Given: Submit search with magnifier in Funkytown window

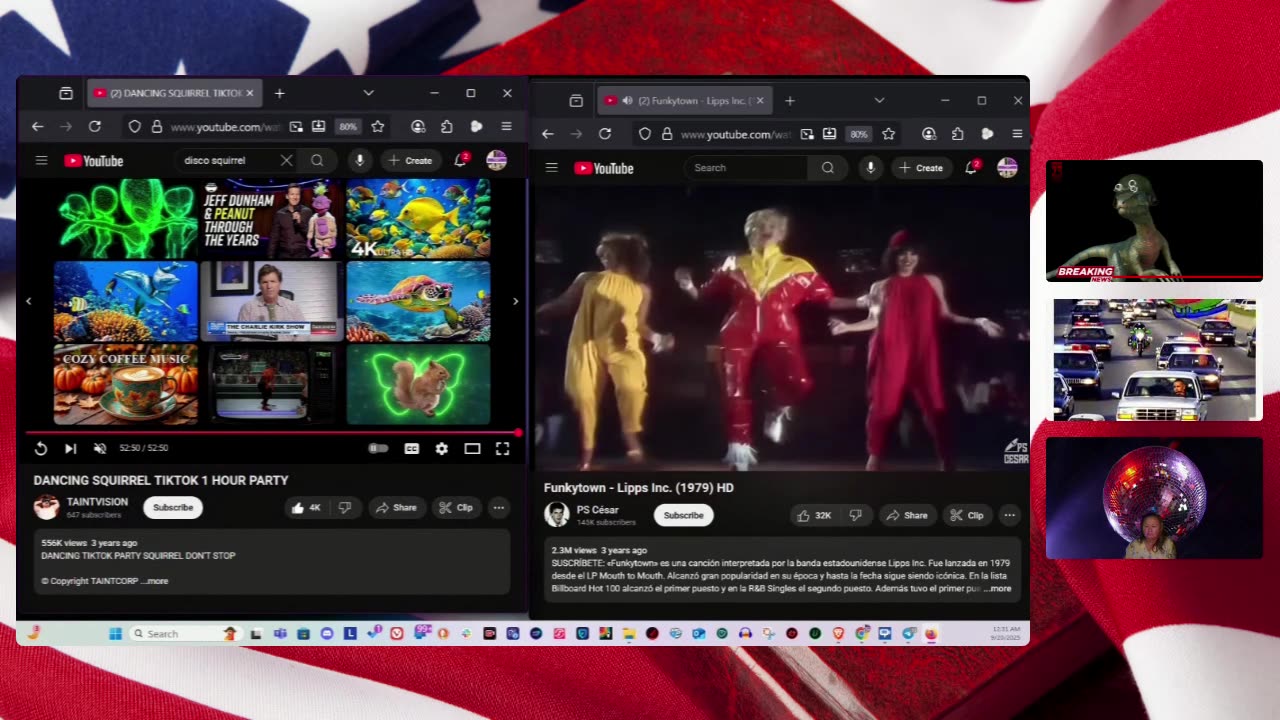Looking at the screenshot, I should pyautogui.click(x=828, y=168).
